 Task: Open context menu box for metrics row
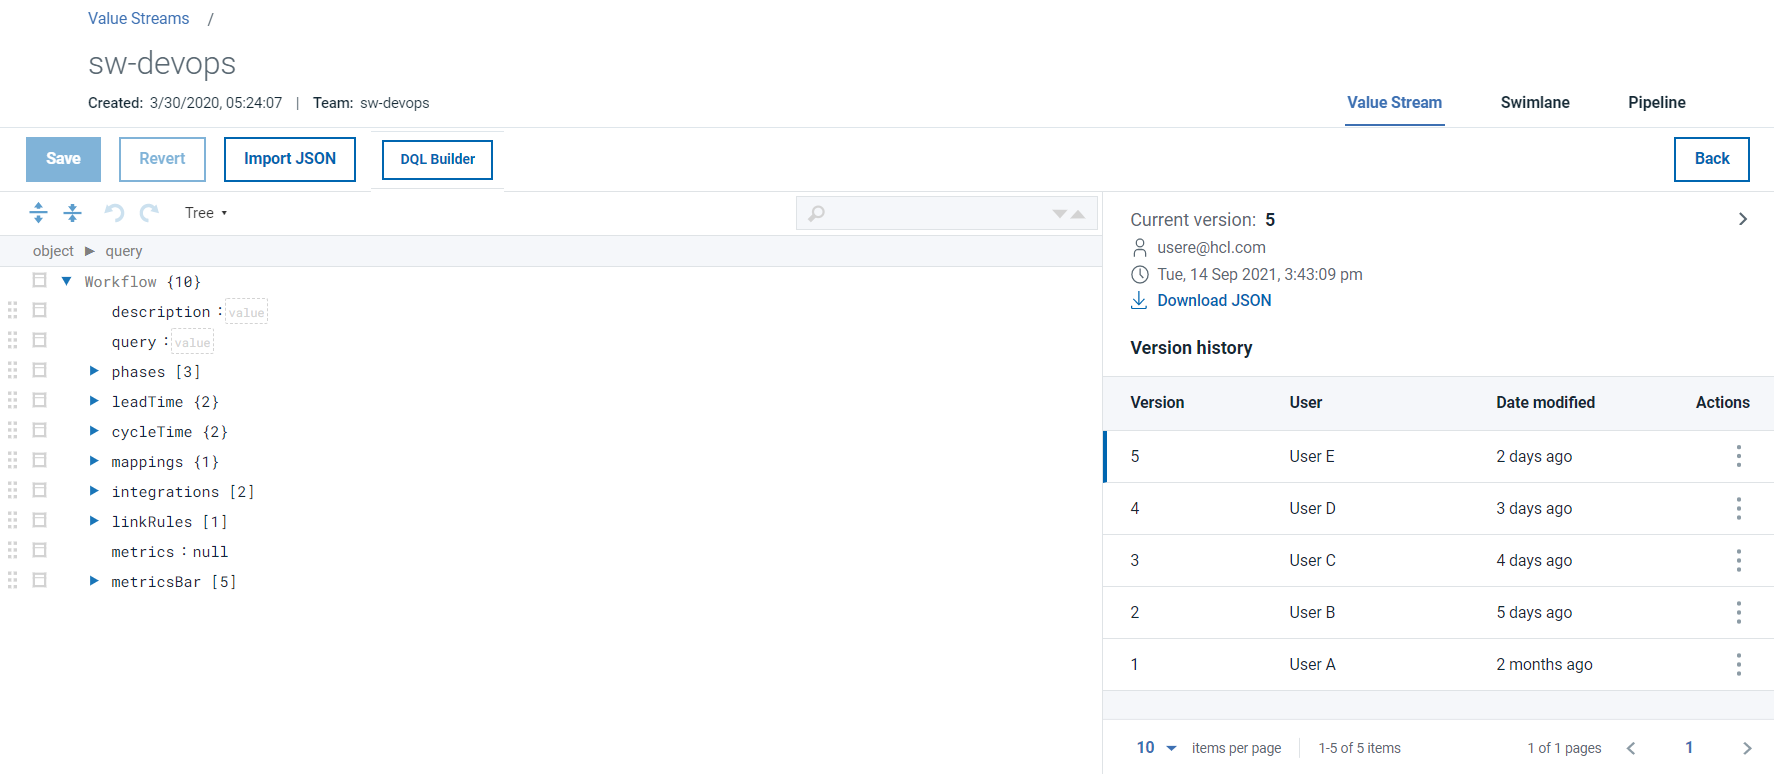click(40, 550)
